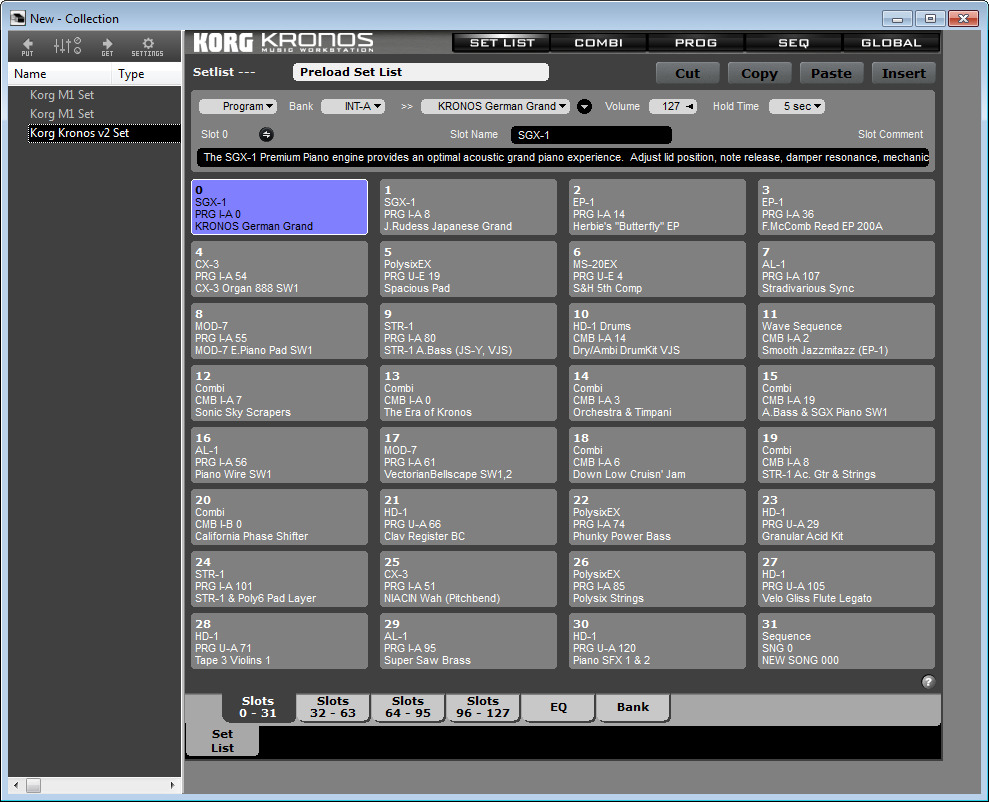Open the Slots 96 - 127 tab

(483, 707)
